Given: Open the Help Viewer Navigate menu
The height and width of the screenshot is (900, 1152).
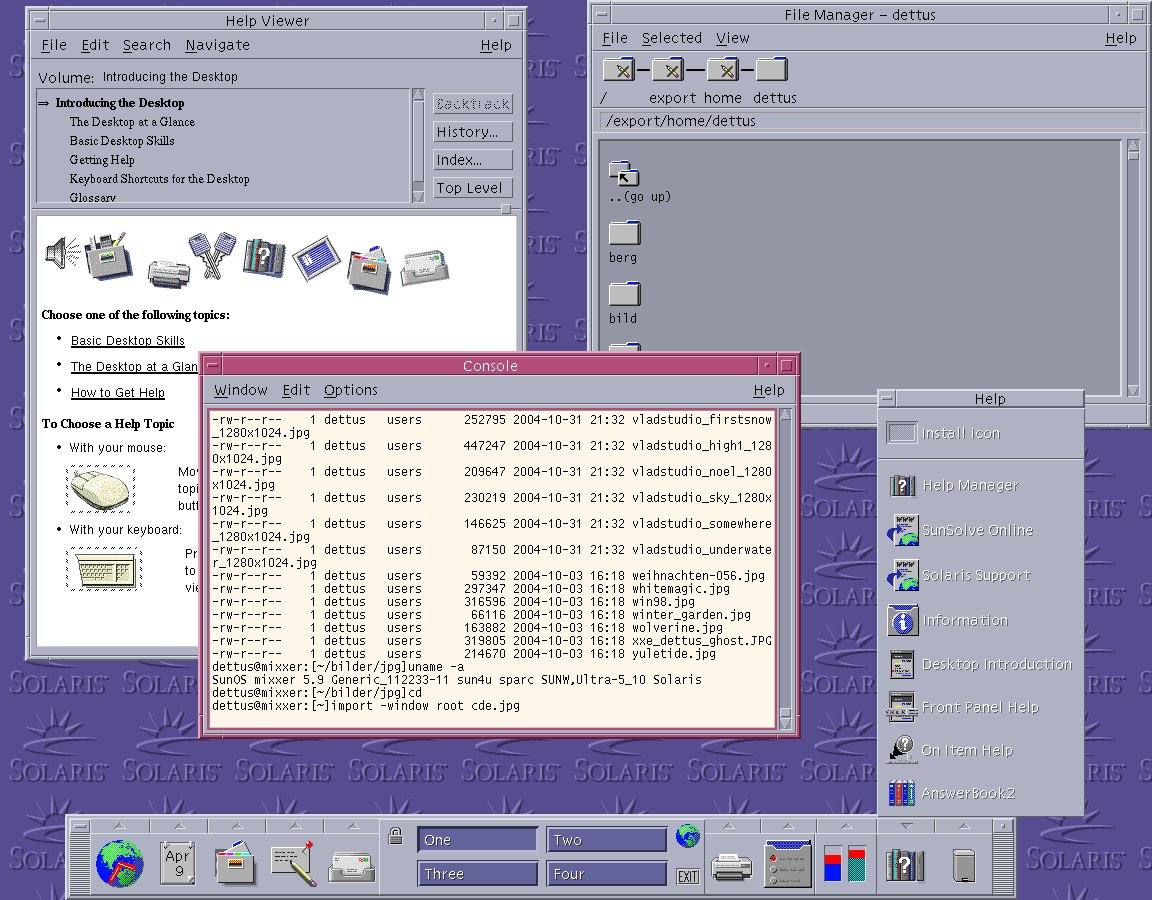Looking at the screenshot, I should [x=217, y=45].
